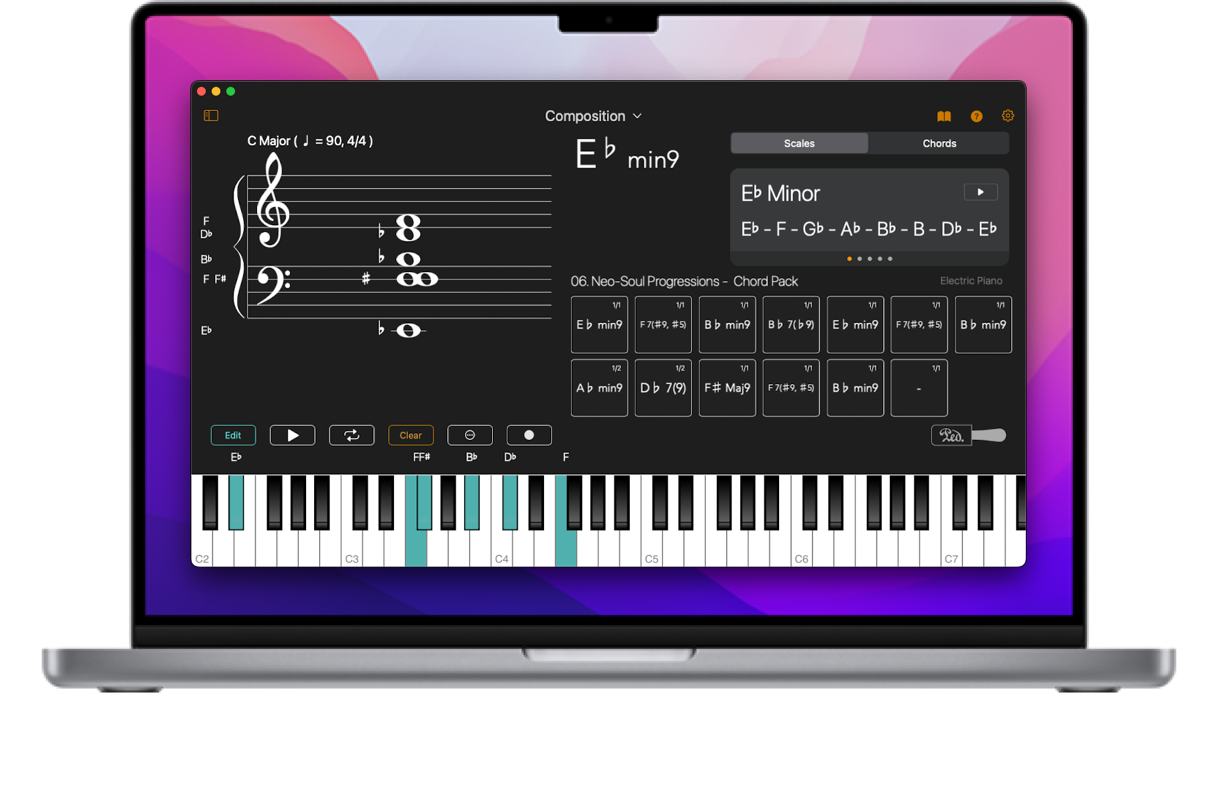This screenshot has width=1218, height=800.
Task: Open the Neo-Soul Progressions chord pack selector
Action: [x=684, y=281]
